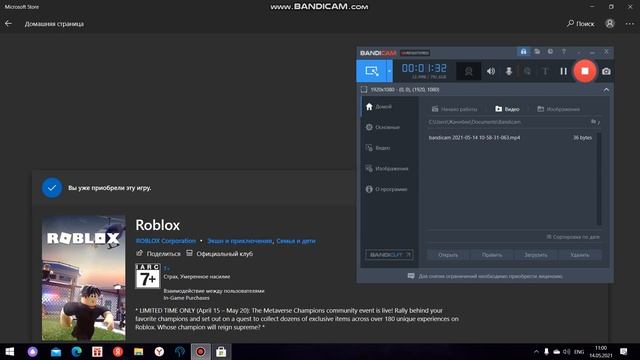Screen dimensions: 640x360
Task: Toggle mouse cursor effects icon in Bandicam
Action: (x=527, y=71)
